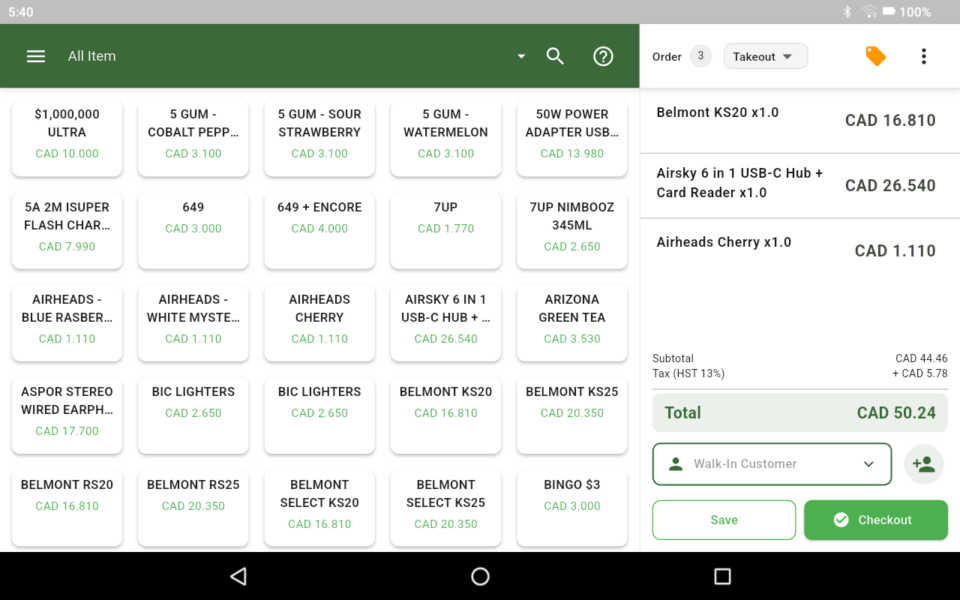This screenshot has width=960, height=600.
Task: Add the 7UP item for CAD 1.770
Action: tap(446, 231)
